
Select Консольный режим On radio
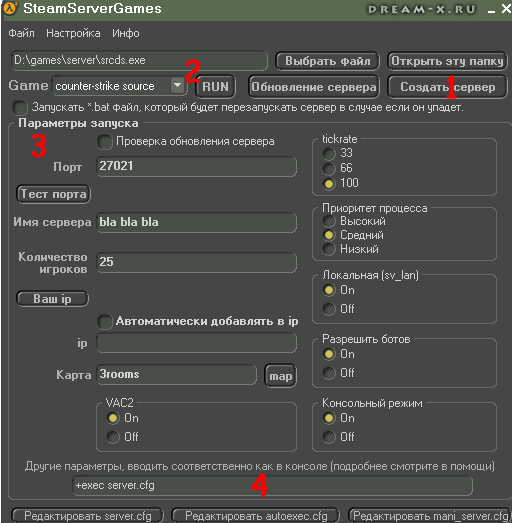[329, 418]
